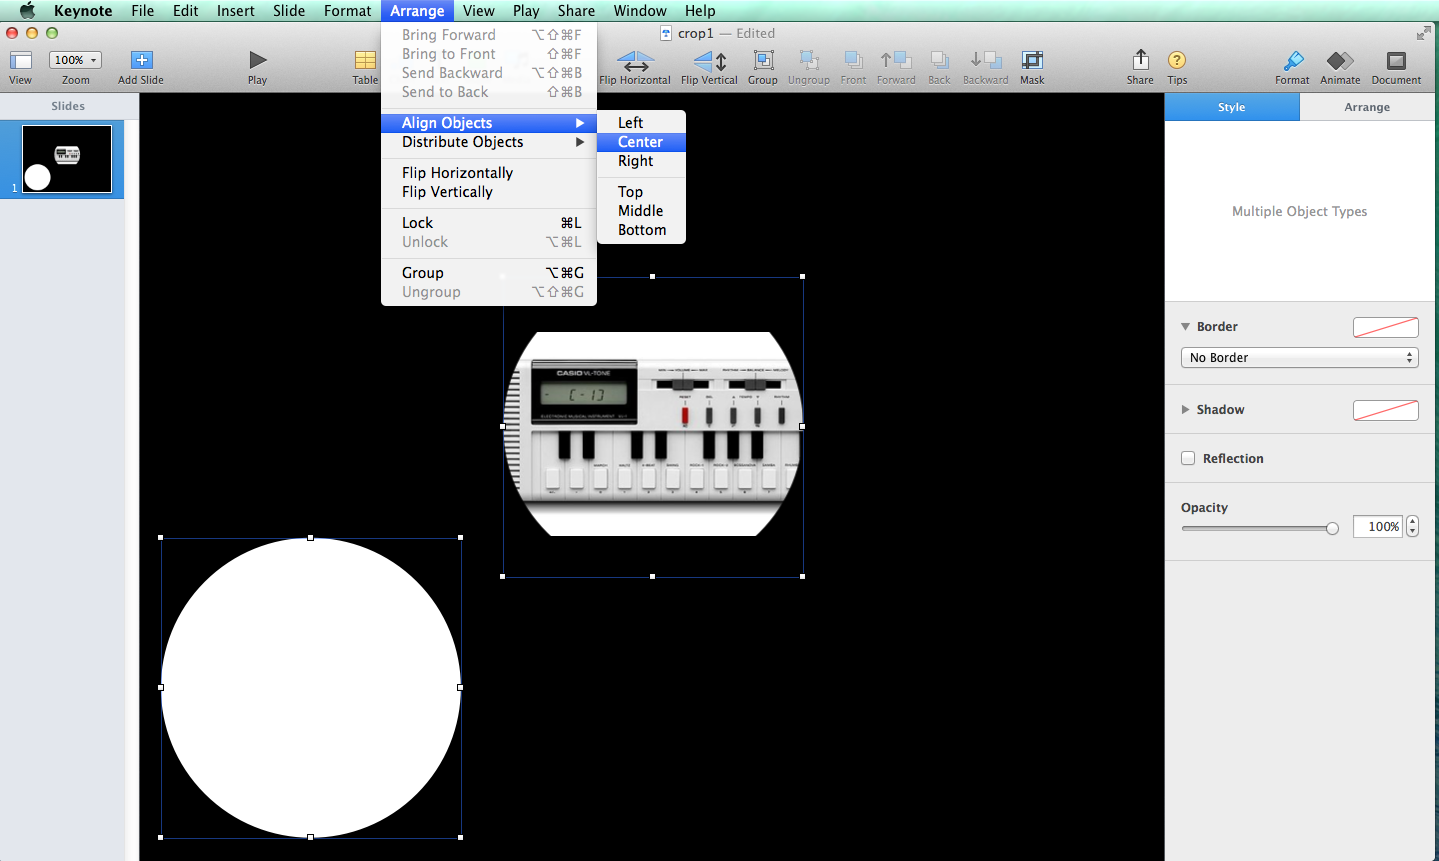Click the Table toolbar icon
This screenshot has width=1439, height=861.
pyautogui.click(x=364, y=62)
